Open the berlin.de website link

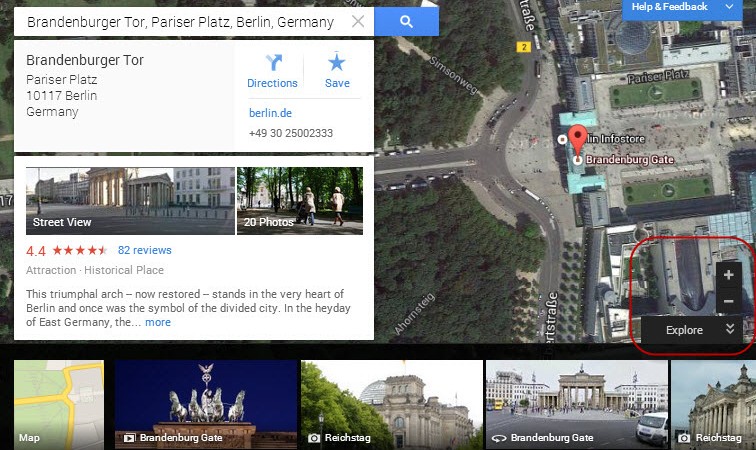(x=270, y=113)
